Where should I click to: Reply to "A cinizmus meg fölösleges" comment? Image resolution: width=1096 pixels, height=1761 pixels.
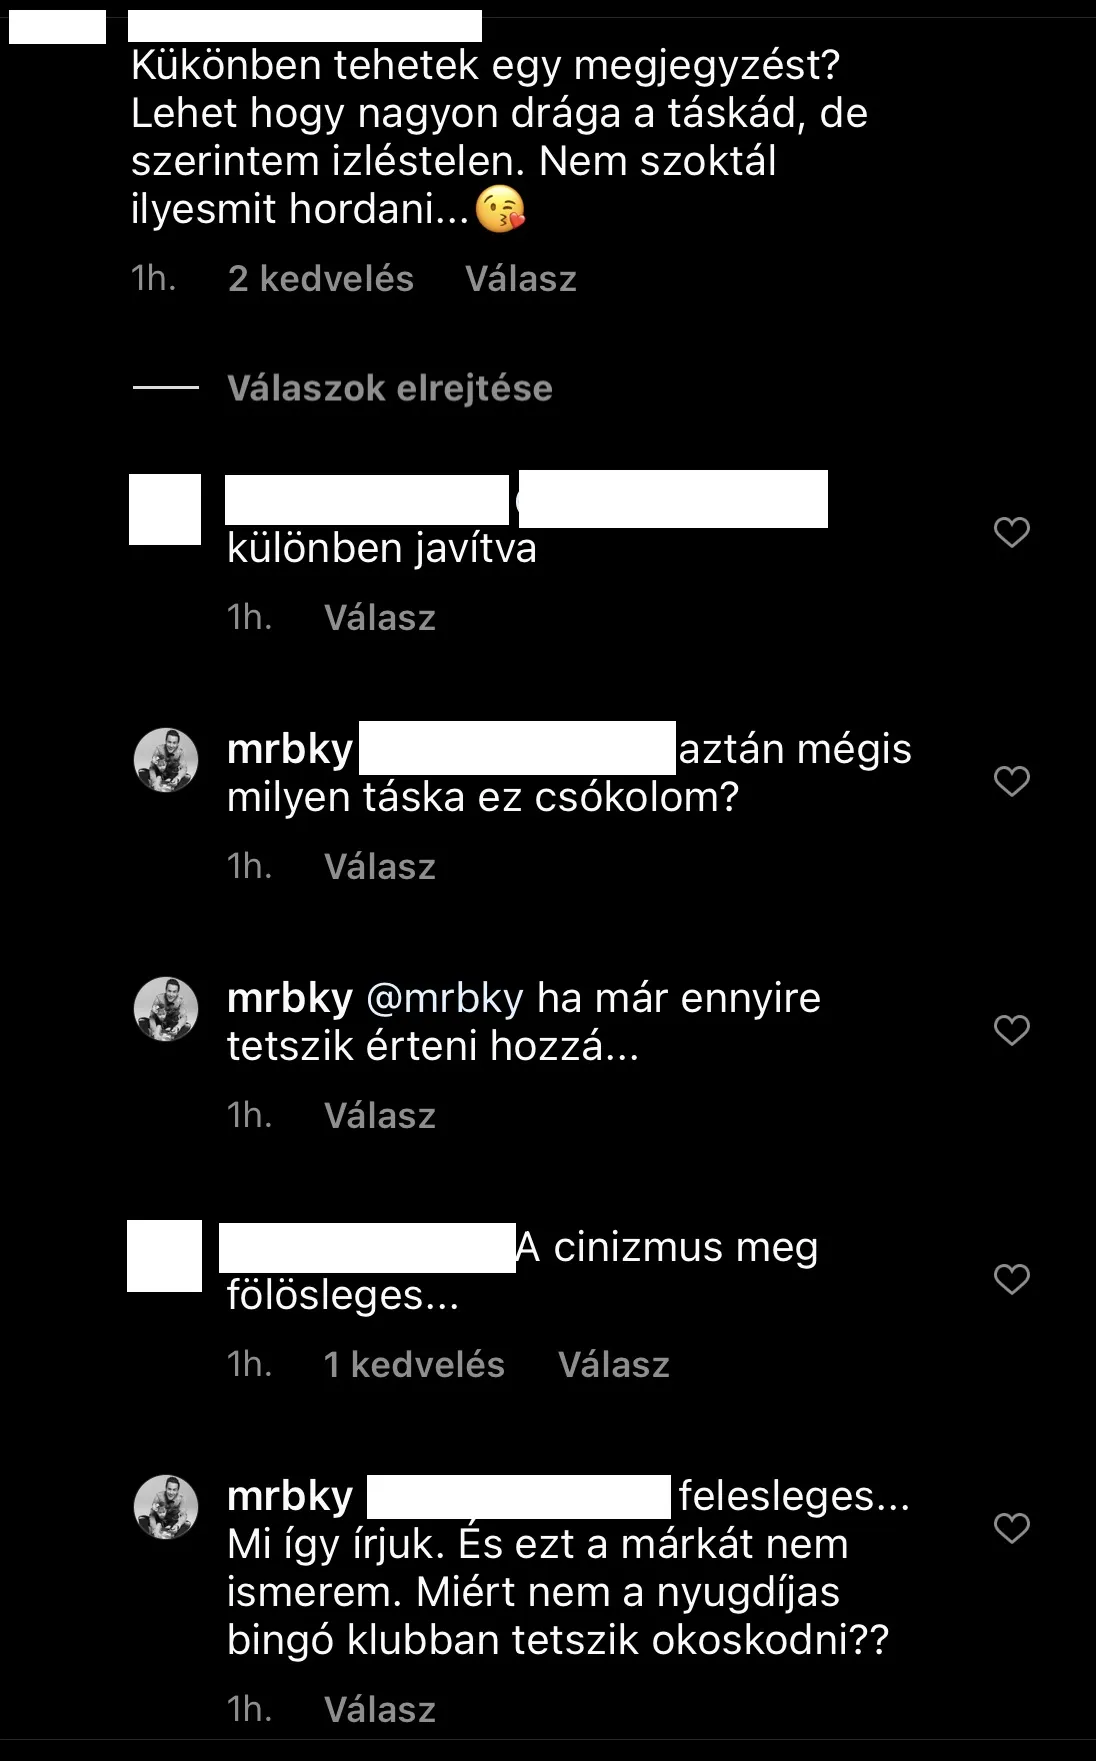(x=614, y=1365)
